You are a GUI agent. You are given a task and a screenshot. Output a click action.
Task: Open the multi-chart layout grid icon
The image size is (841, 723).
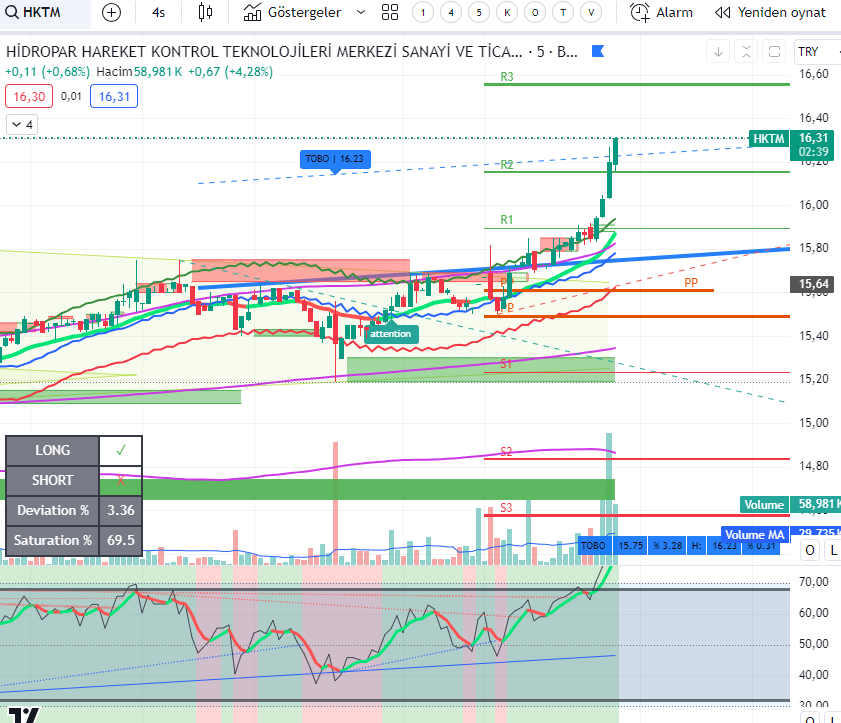point(390,12)
